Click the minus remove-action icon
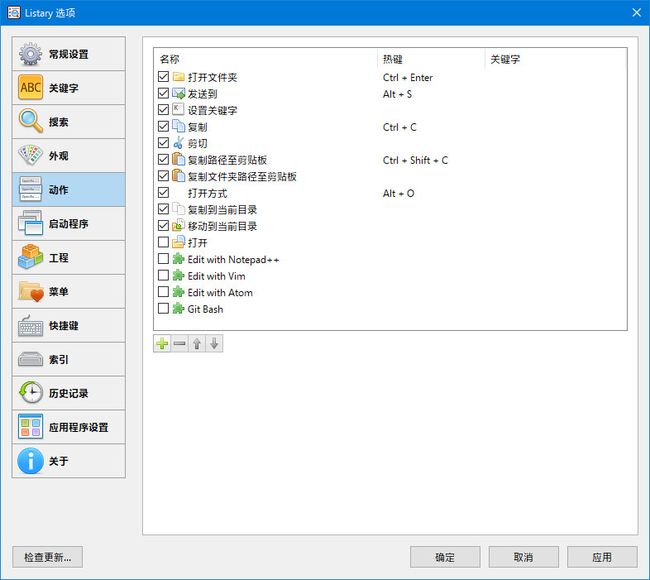 click(x=179, y=344)
